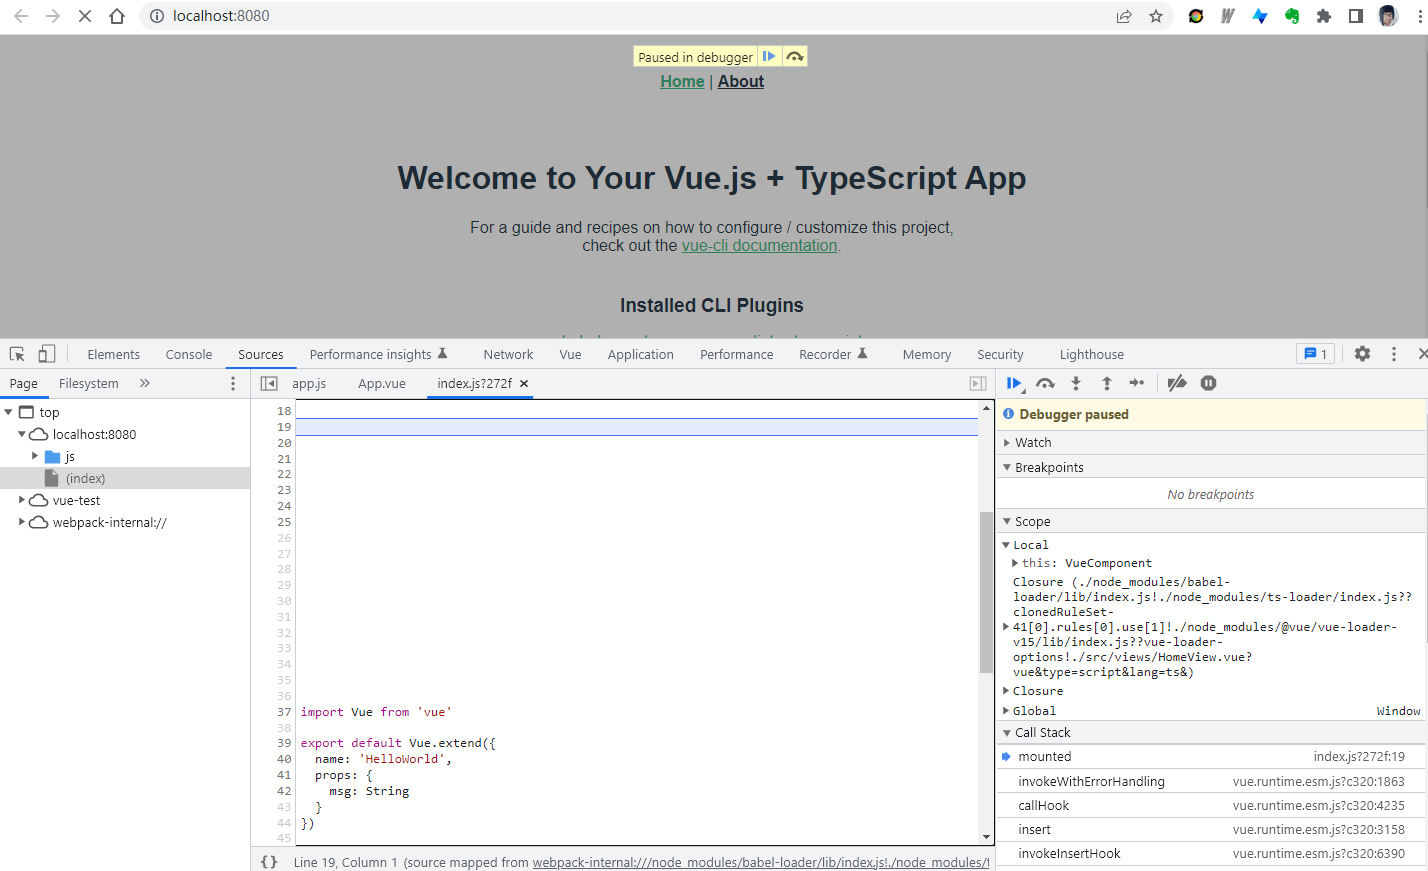
Task: View site information icon
Action: coord(157,16)
